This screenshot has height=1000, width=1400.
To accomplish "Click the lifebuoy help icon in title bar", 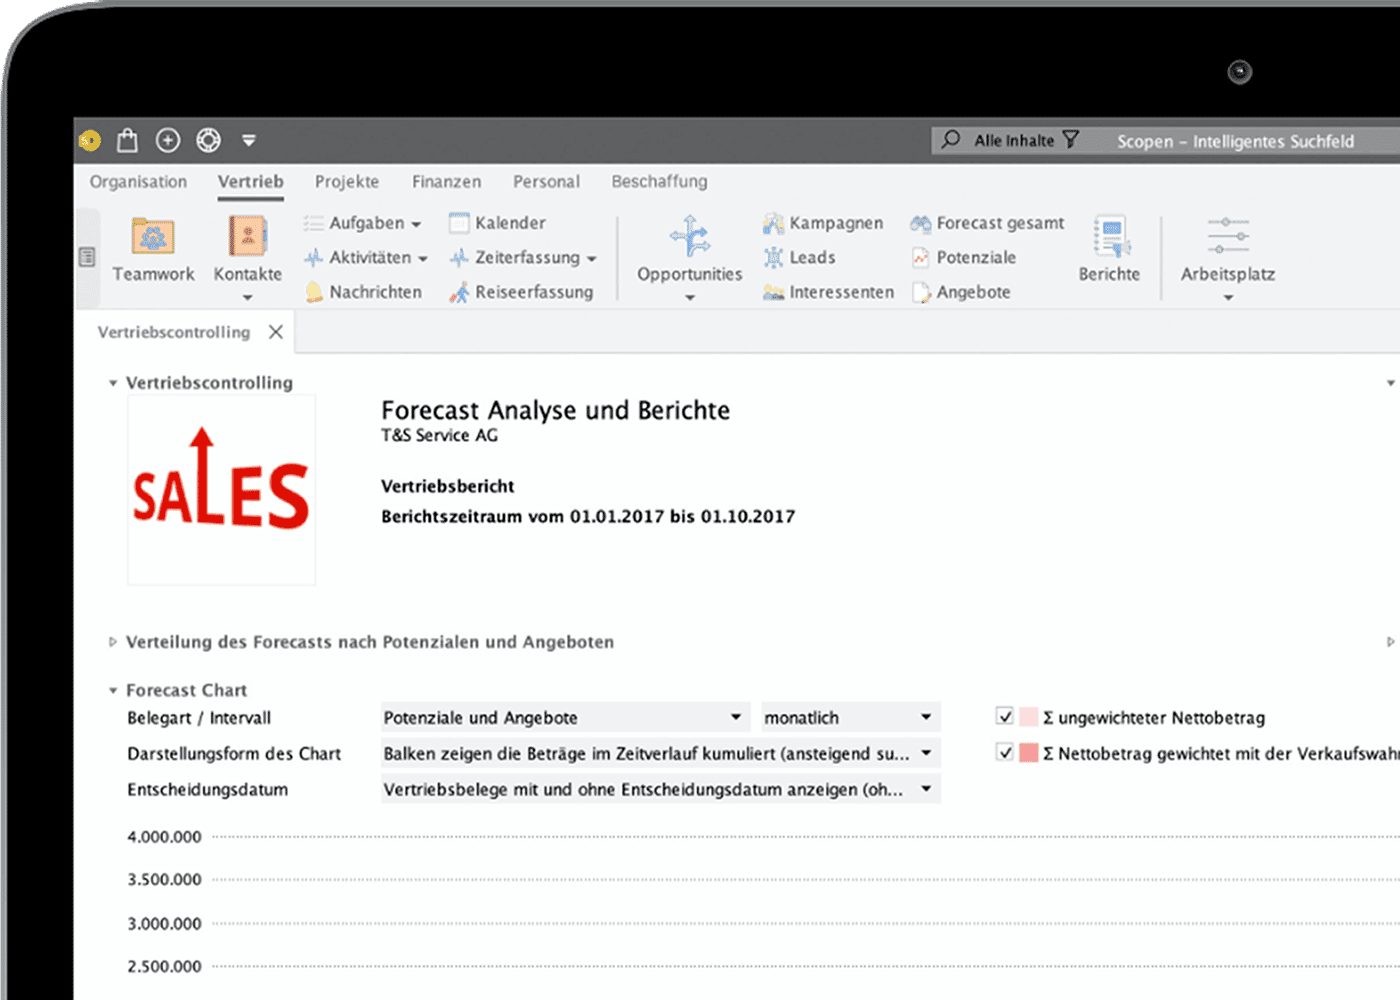I will (208, 140).
